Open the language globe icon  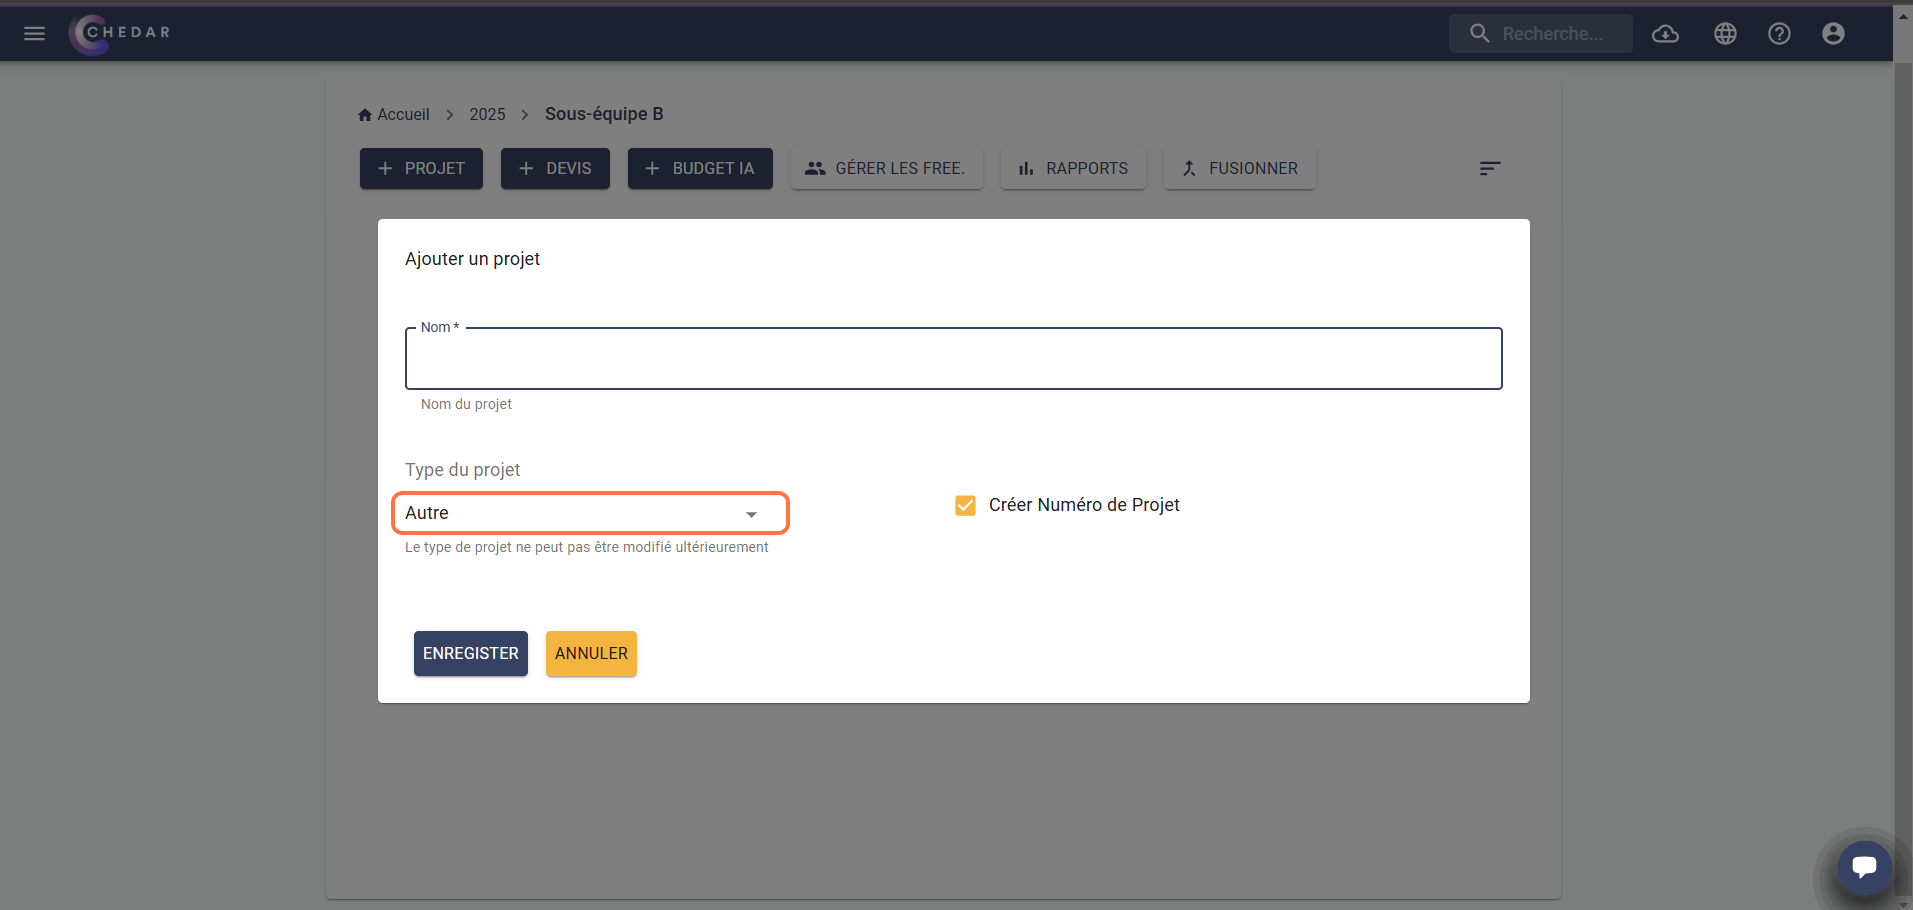pos(1725,33)
